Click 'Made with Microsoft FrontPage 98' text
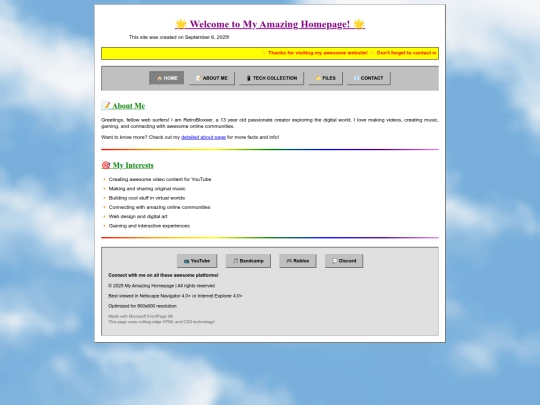Image resolution: width=540 pixels, height=405 pixels. (141, 316)
